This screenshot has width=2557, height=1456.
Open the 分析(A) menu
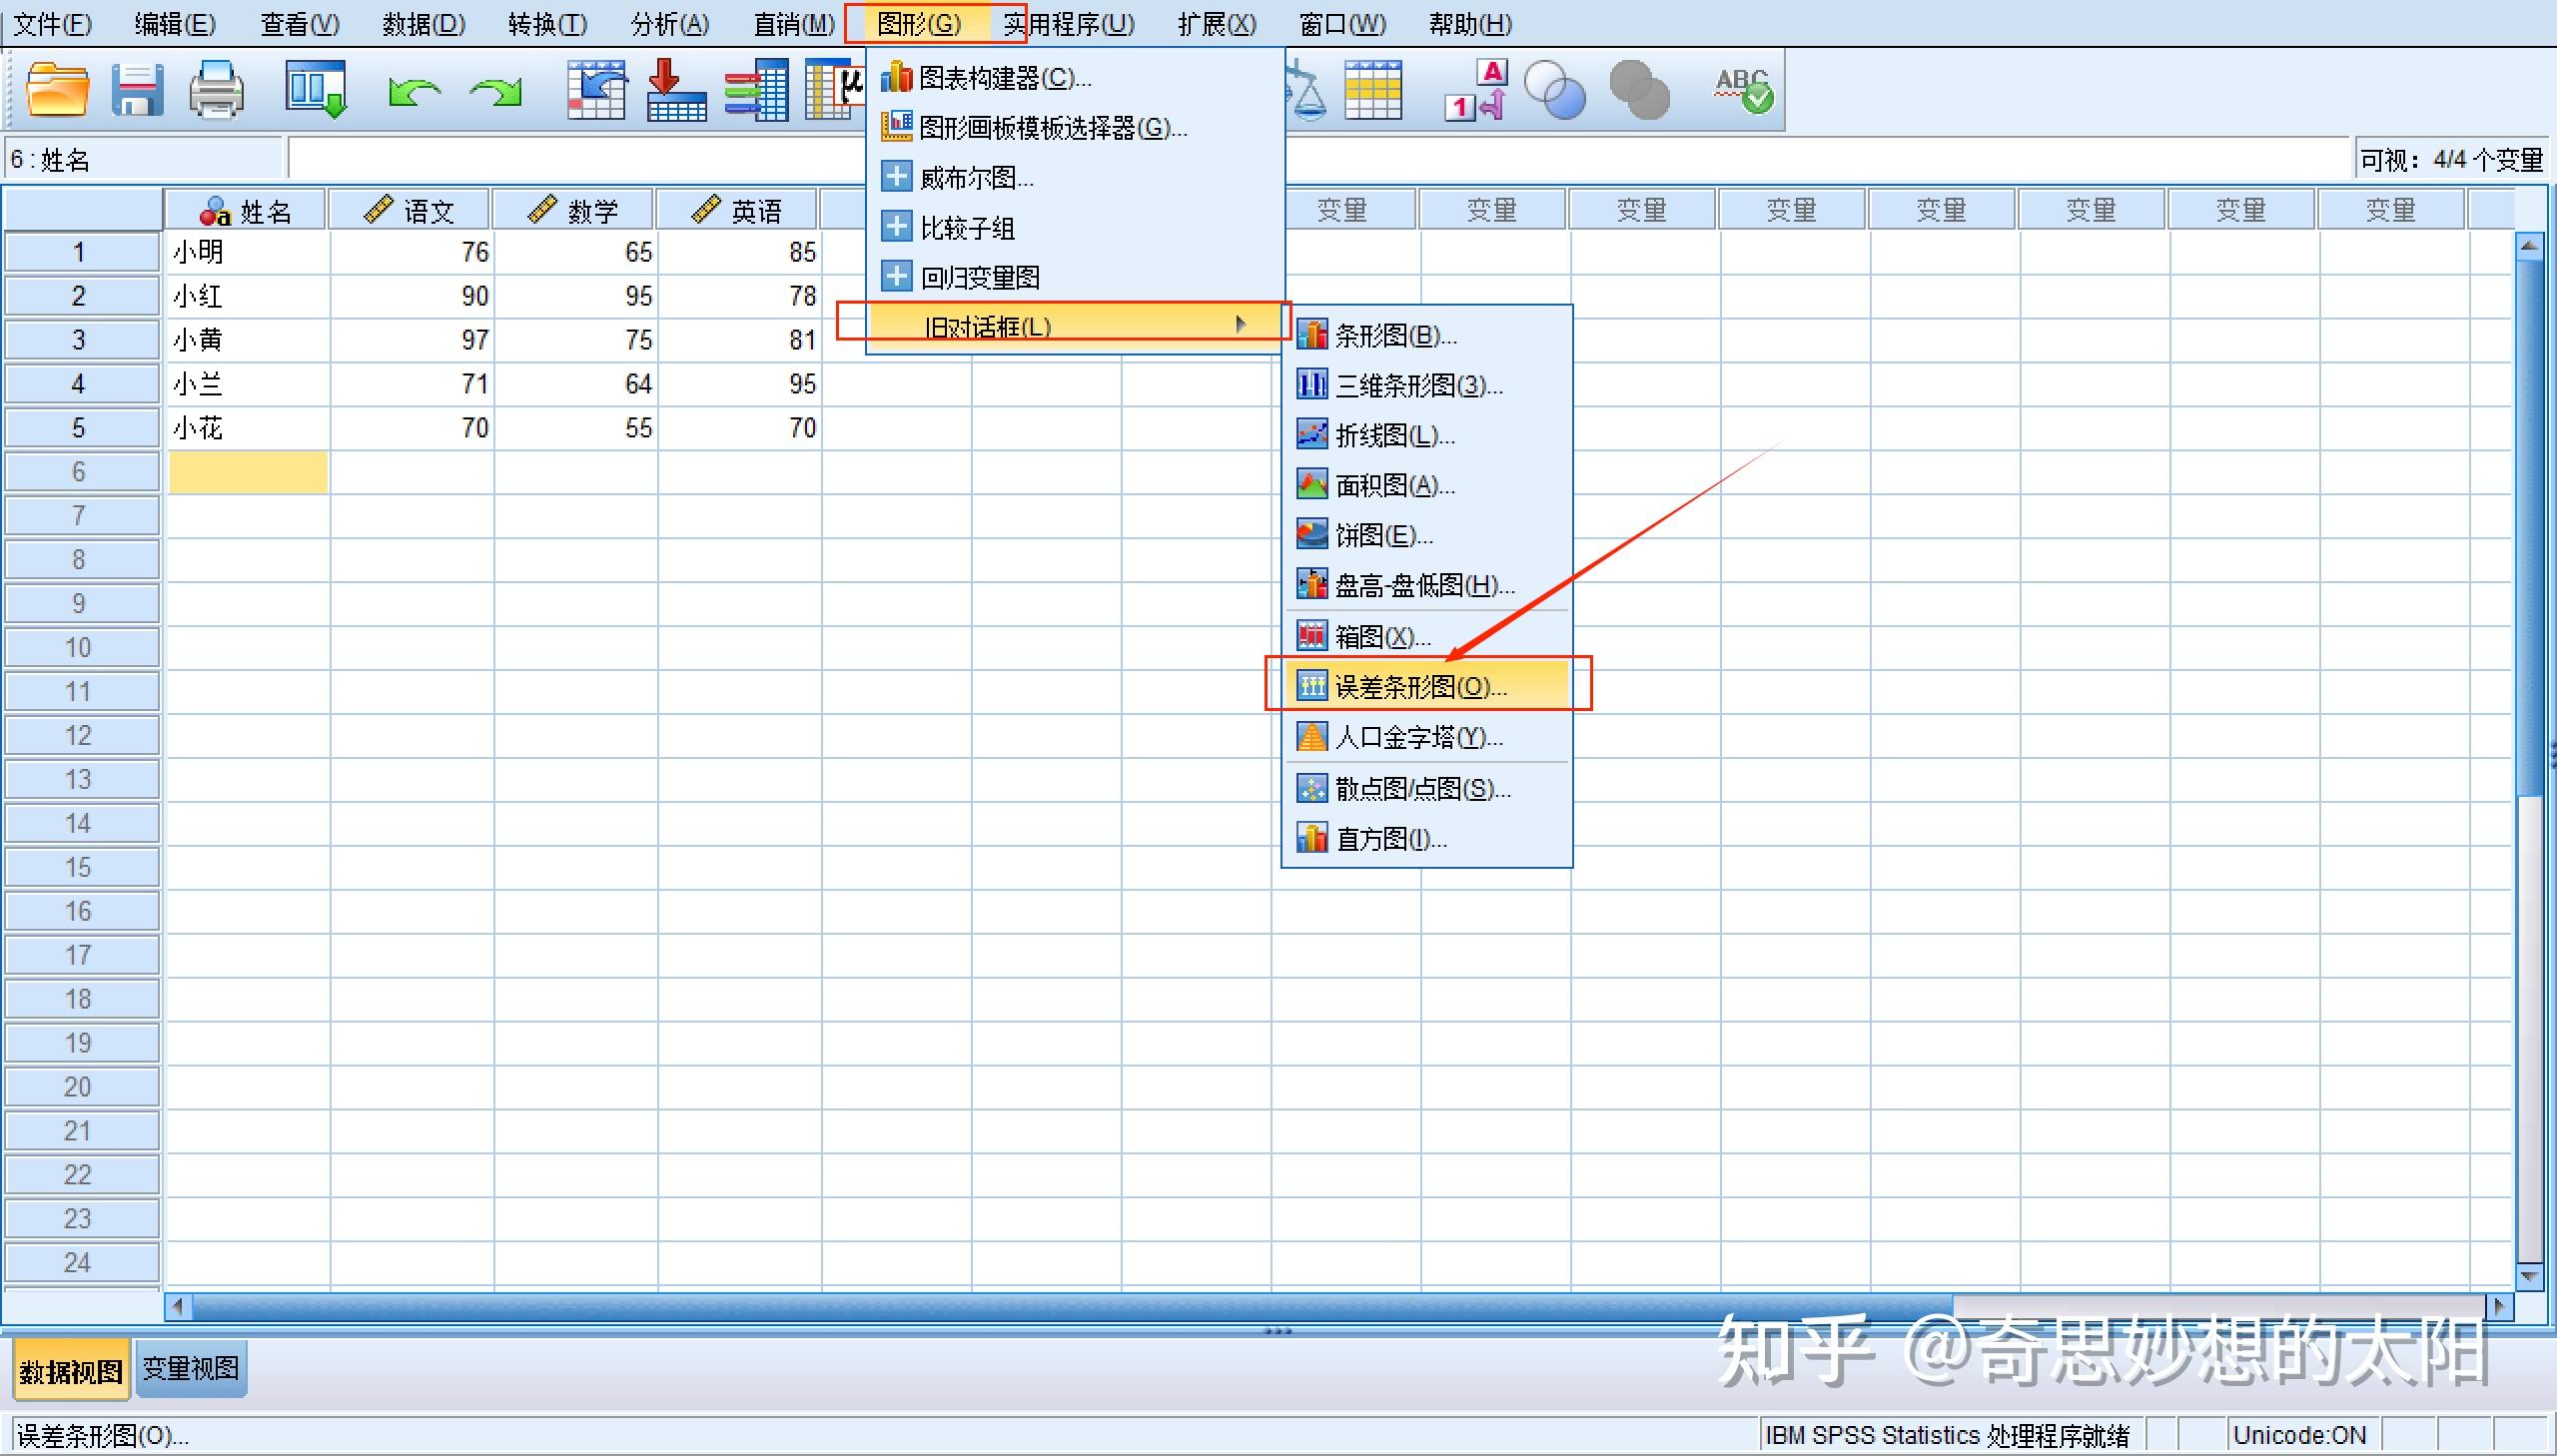click(669, 24)
